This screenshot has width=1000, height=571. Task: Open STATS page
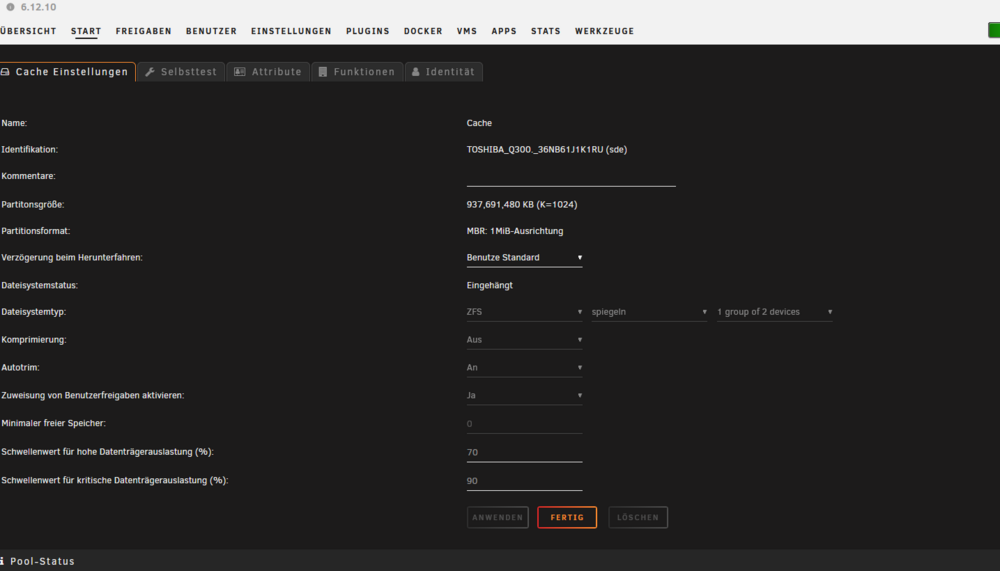coord(545,31)
